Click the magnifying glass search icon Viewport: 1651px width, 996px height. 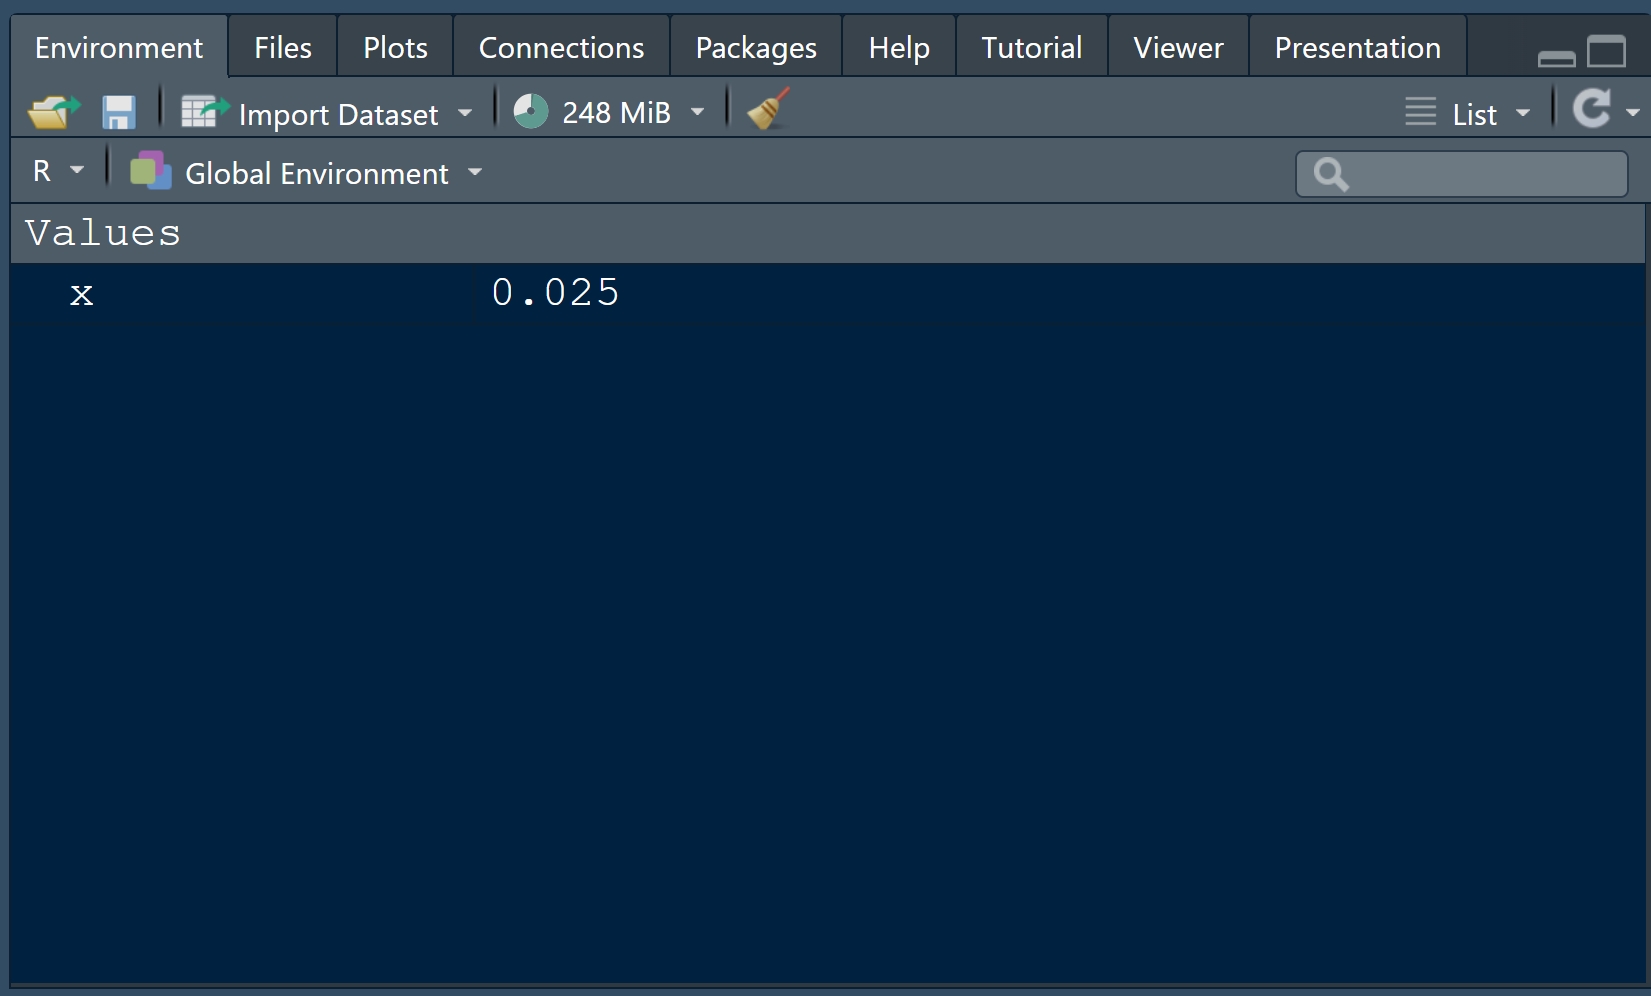pyautogui.click(x=1331, y=174)
